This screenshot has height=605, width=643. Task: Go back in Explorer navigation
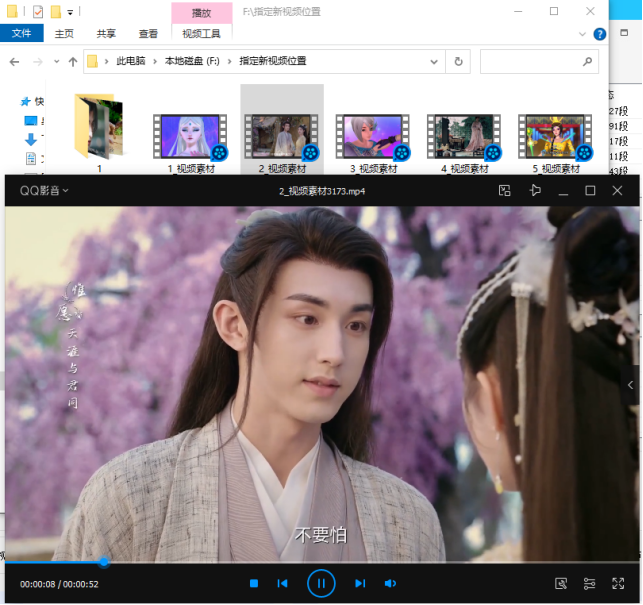(14, 62)
